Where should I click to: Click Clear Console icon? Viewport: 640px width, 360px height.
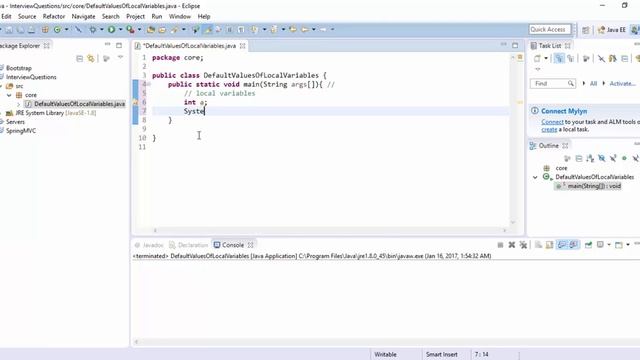[538, 245]
